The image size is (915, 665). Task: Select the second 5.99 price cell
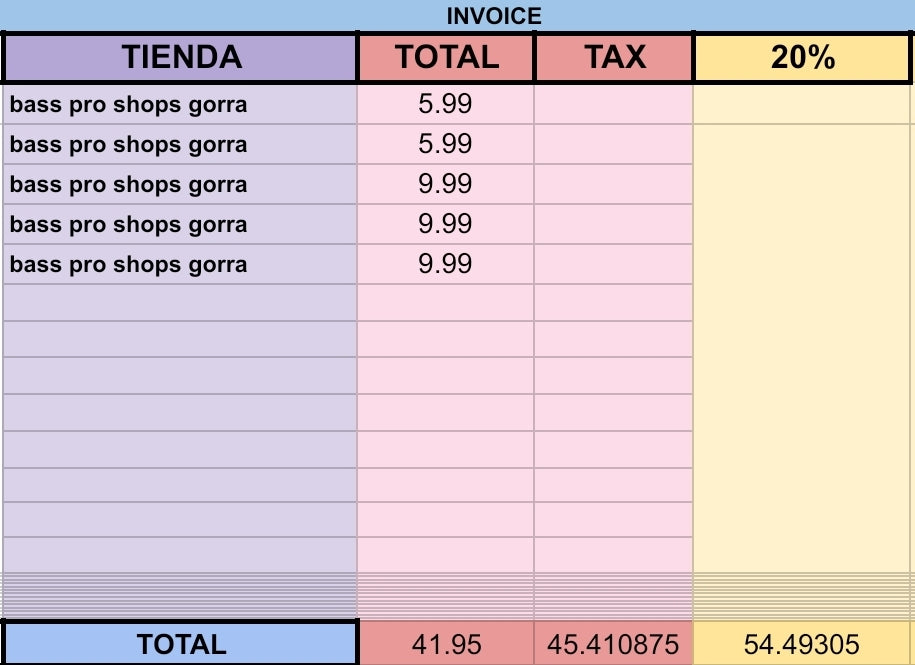point(445,145)
